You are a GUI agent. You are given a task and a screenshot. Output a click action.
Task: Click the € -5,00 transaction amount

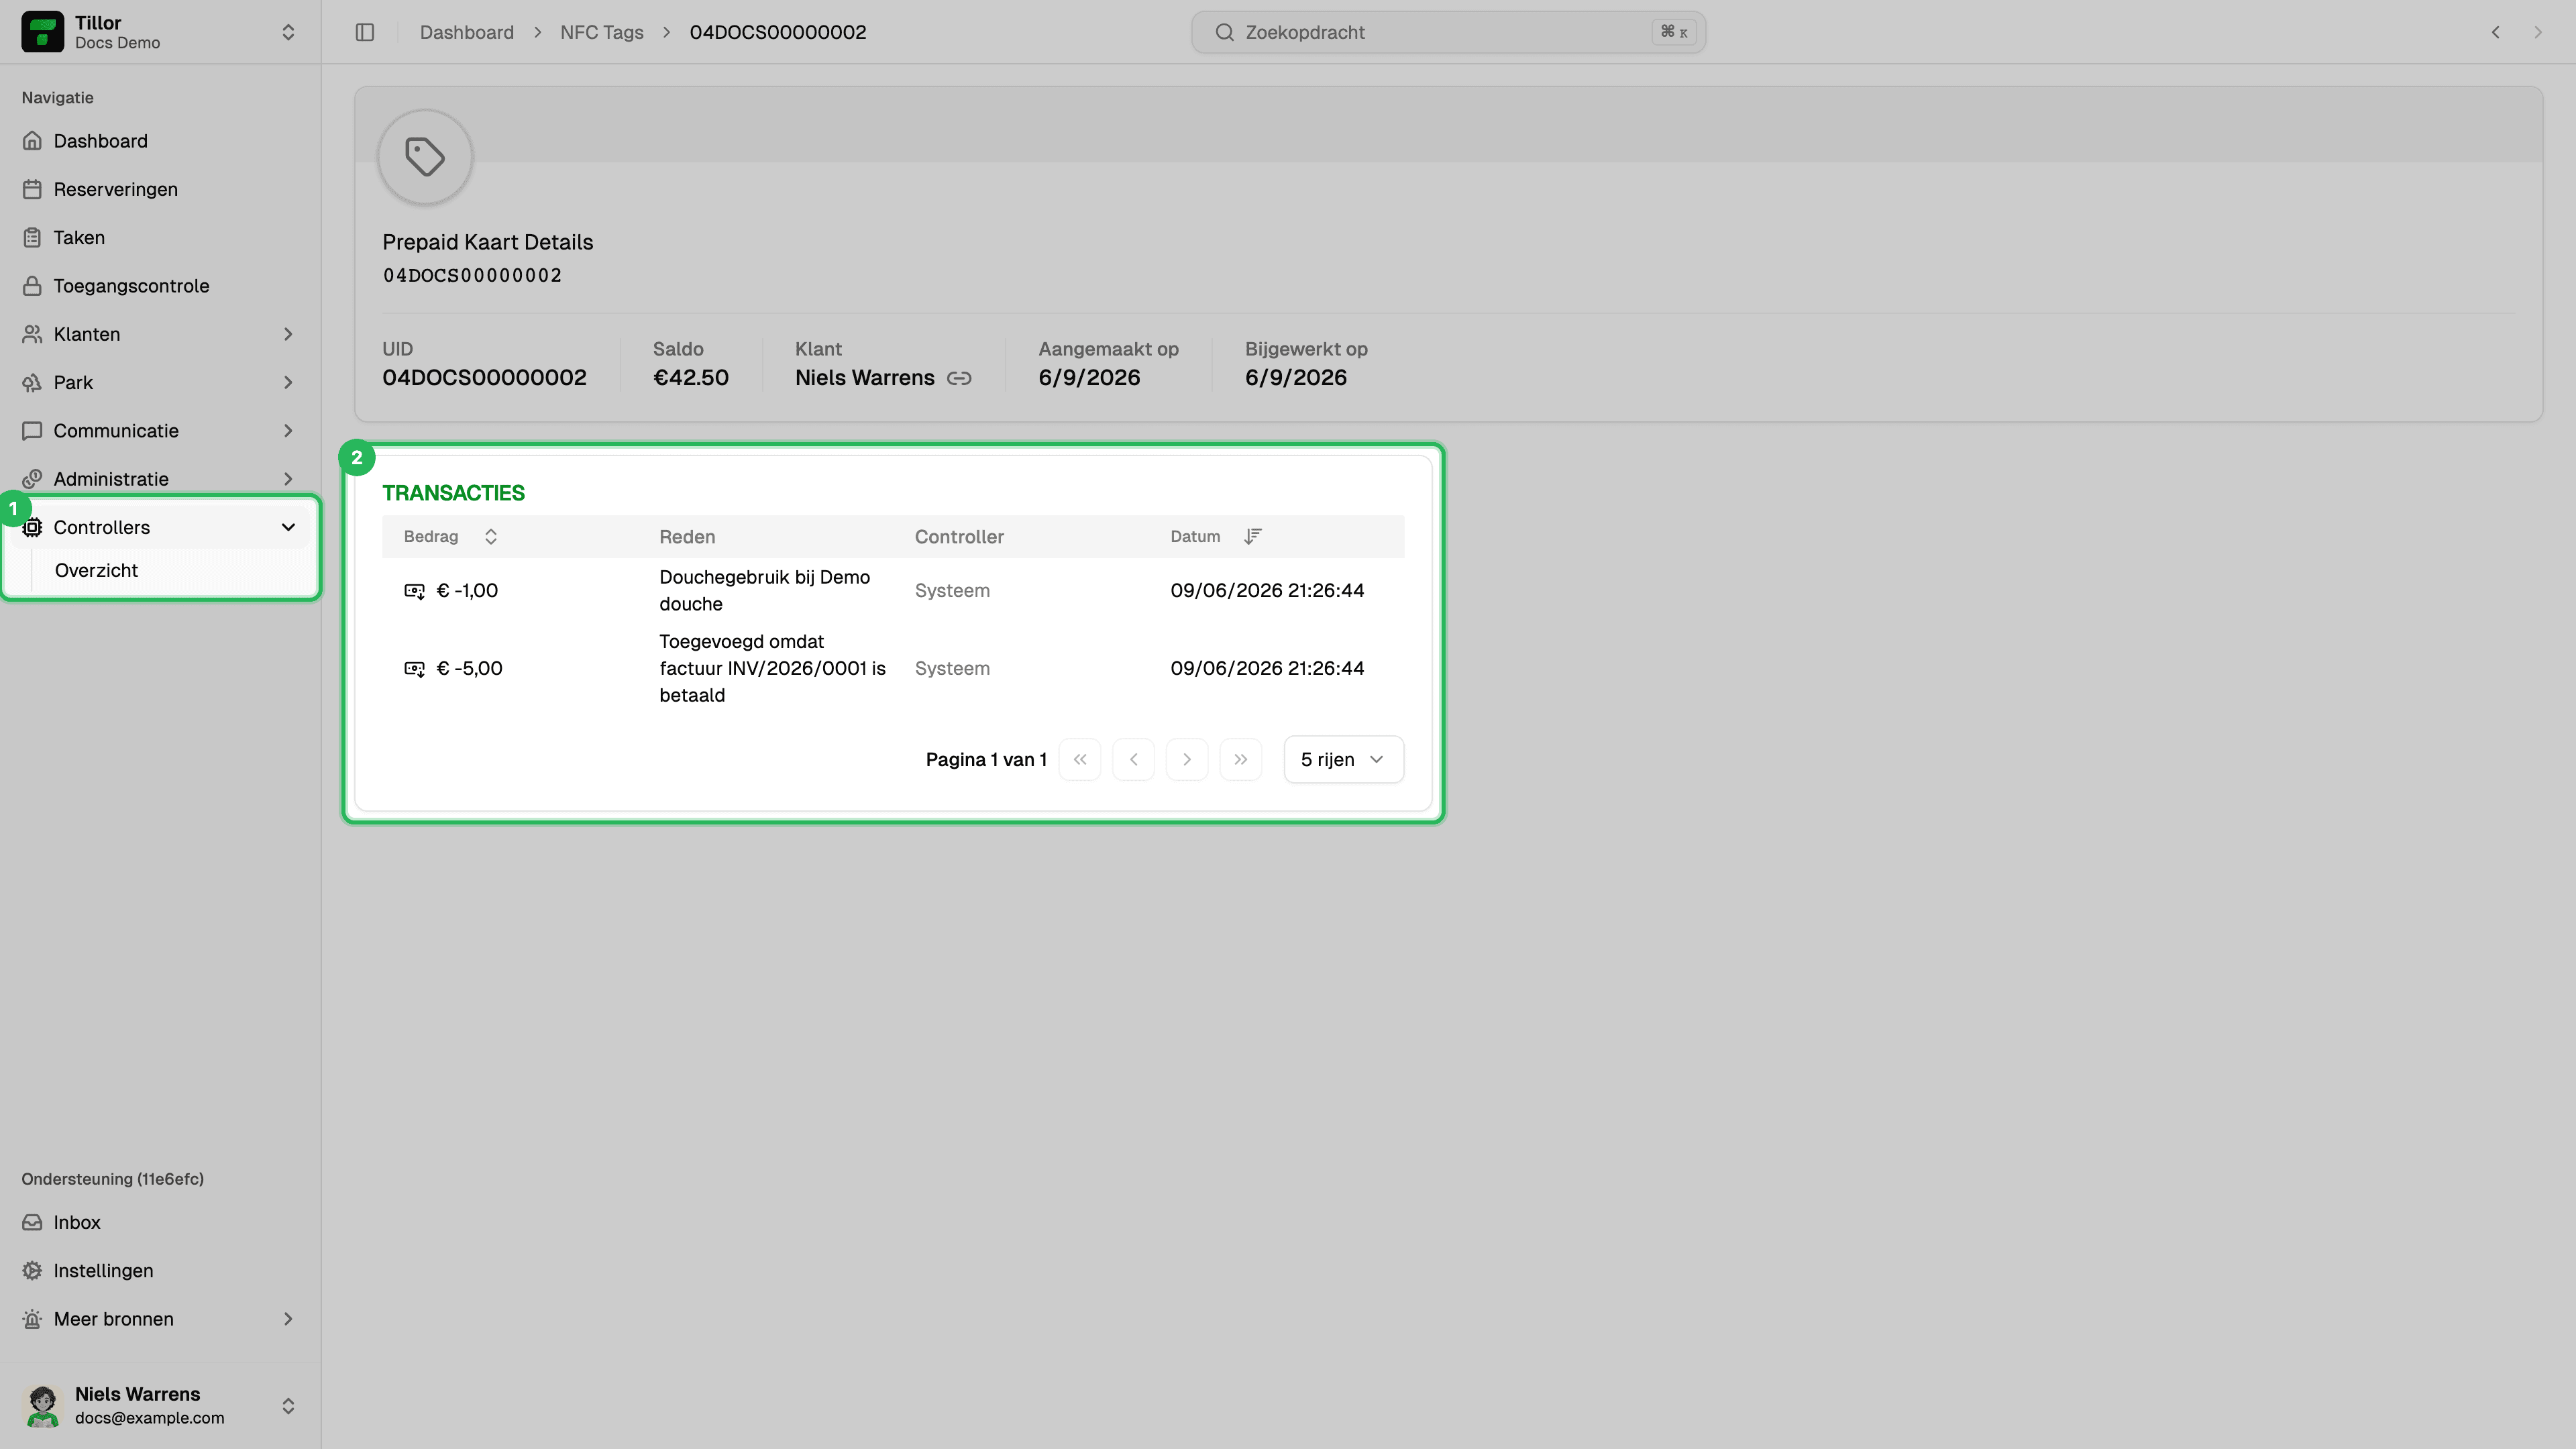coord(469,669)
